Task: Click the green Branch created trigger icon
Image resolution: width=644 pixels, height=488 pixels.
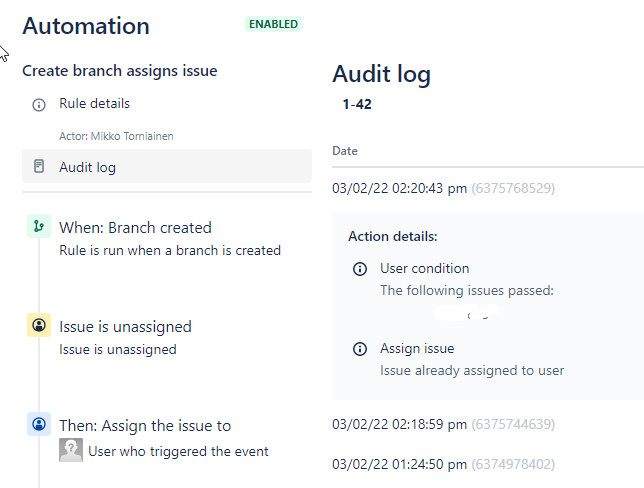Action: pyautogui.click(x=39, y=227)
